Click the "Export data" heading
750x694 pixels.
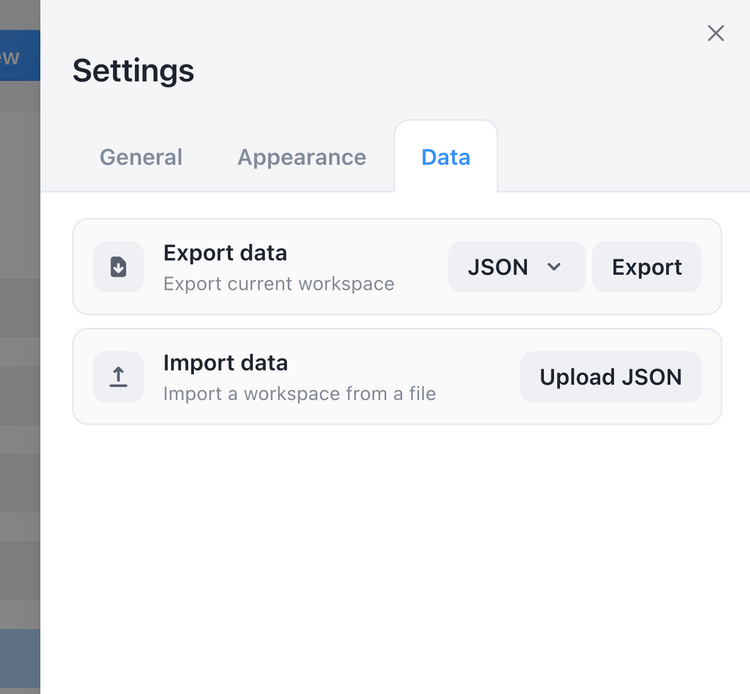point(225,253)
